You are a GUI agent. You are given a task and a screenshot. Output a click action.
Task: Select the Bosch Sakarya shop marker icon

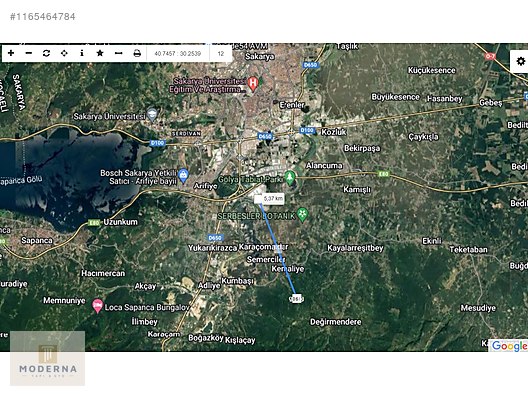[183, 175]
